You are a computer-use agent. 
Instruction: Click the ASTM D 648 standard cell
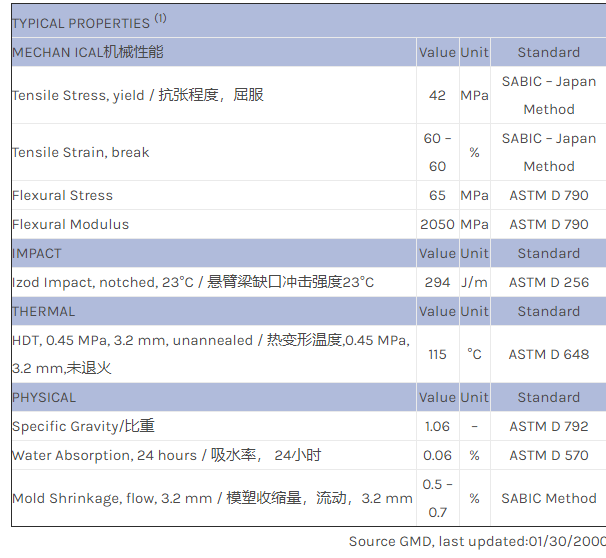coord(548,354)
